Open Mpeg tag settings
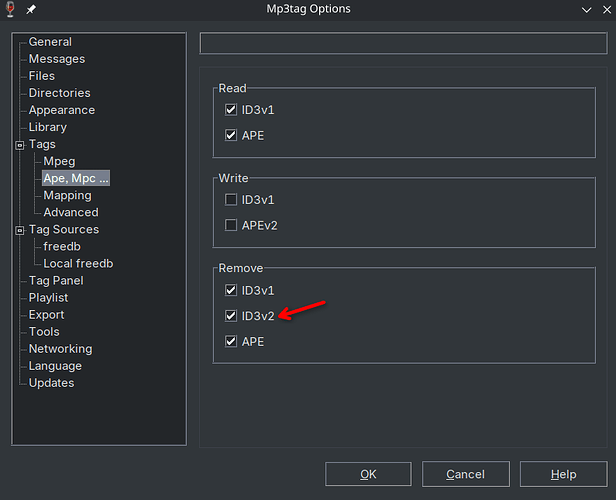The image size is (616, 500). click(59, 161)
